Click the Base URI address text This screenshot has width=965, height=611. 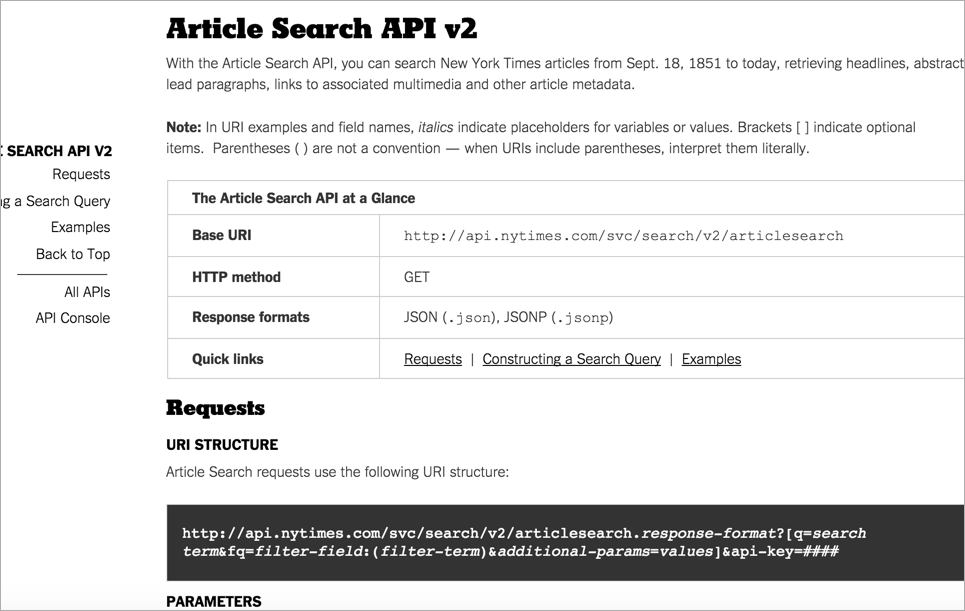(623, 236)
